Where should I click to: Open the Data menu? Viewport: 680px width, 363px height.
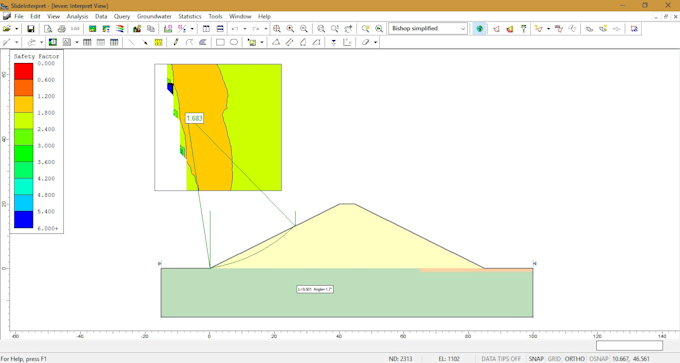[101, 16]
